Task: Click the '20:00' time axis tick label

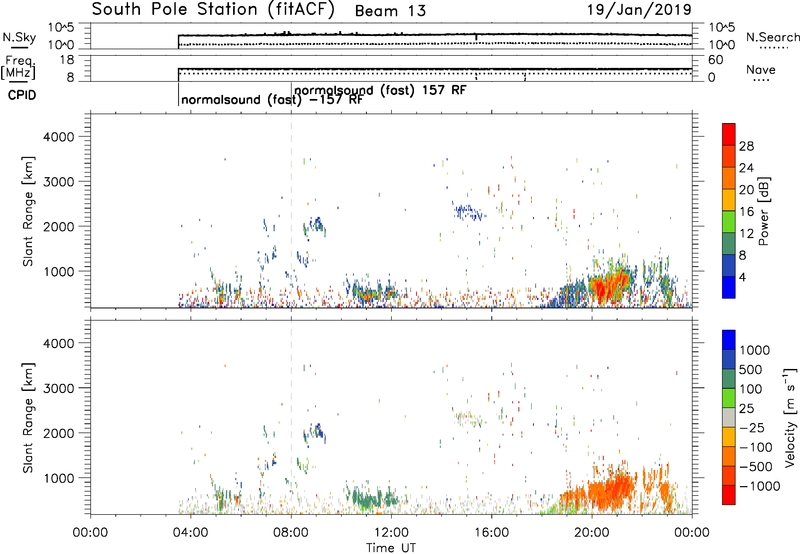Action: (x=591, y=533)
